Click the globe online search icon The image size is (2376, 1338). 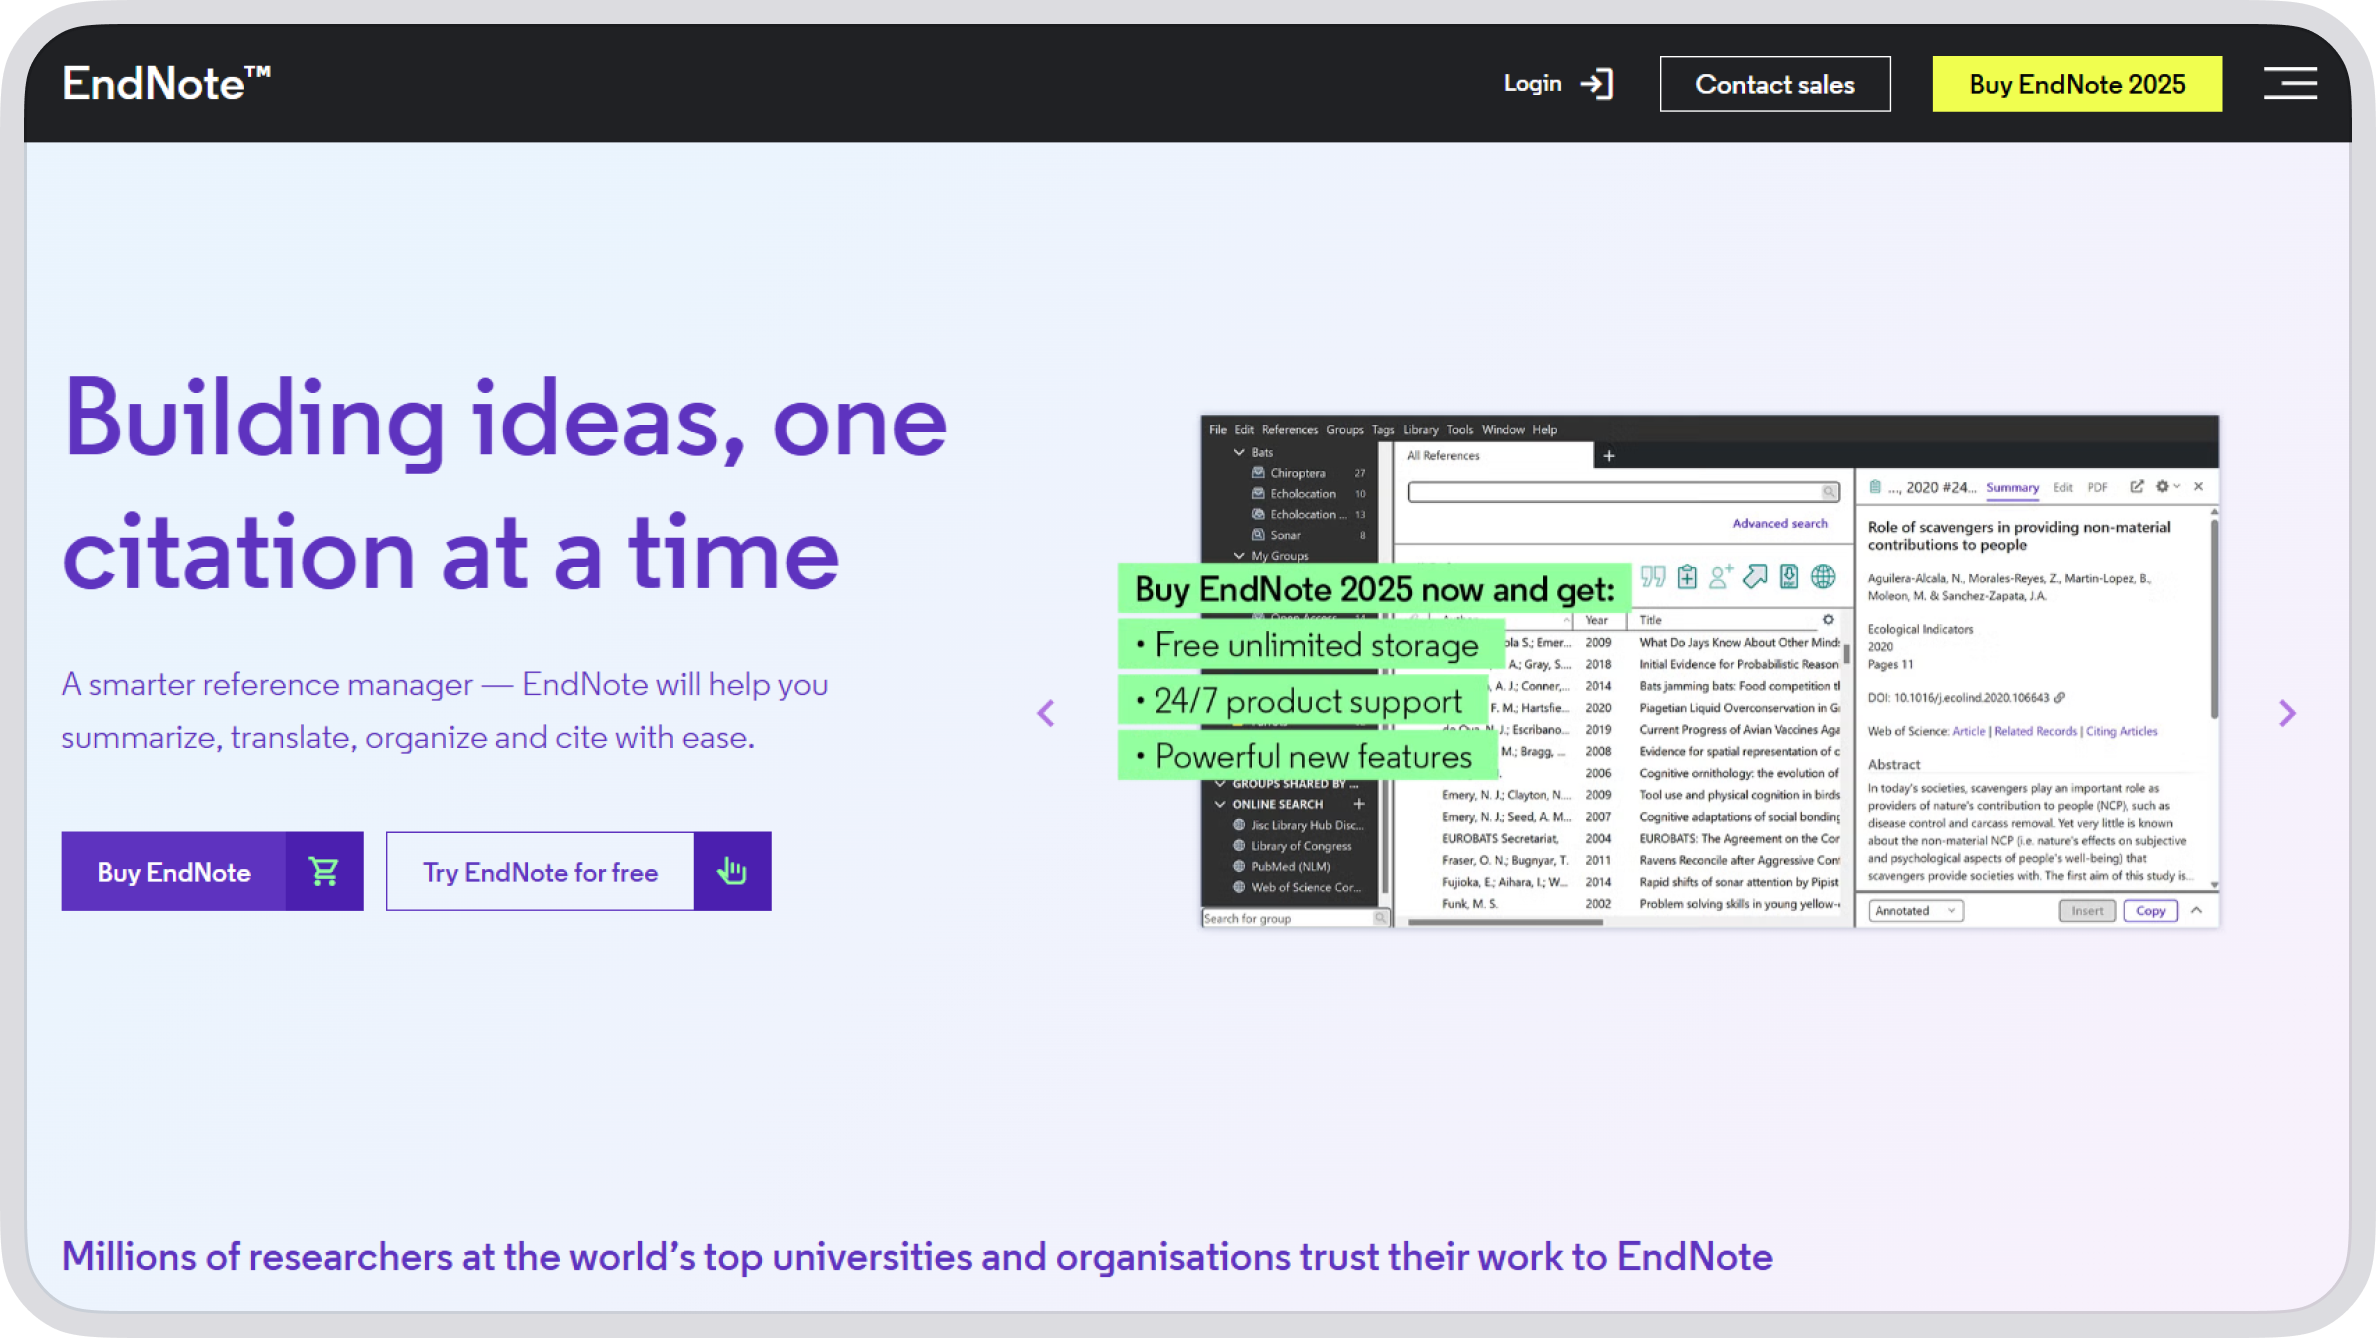point(1823,577)
